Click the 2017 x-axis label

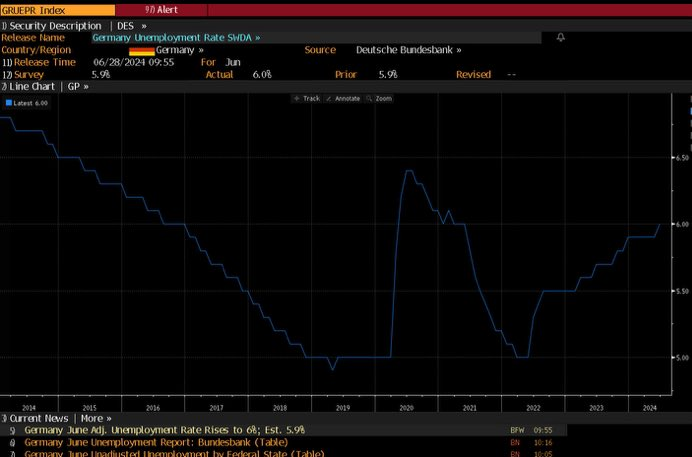216,408
